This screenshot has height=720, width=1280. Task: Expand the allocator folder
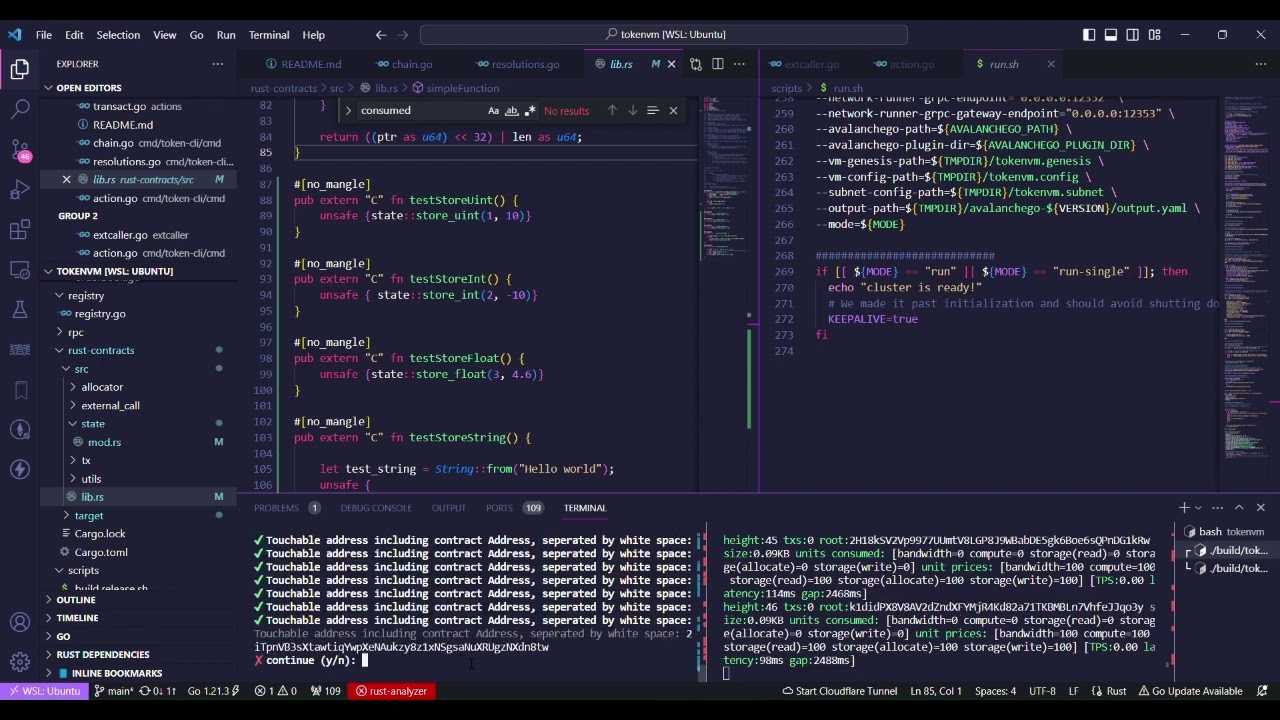pyautogui.click(x=102, y=387)
